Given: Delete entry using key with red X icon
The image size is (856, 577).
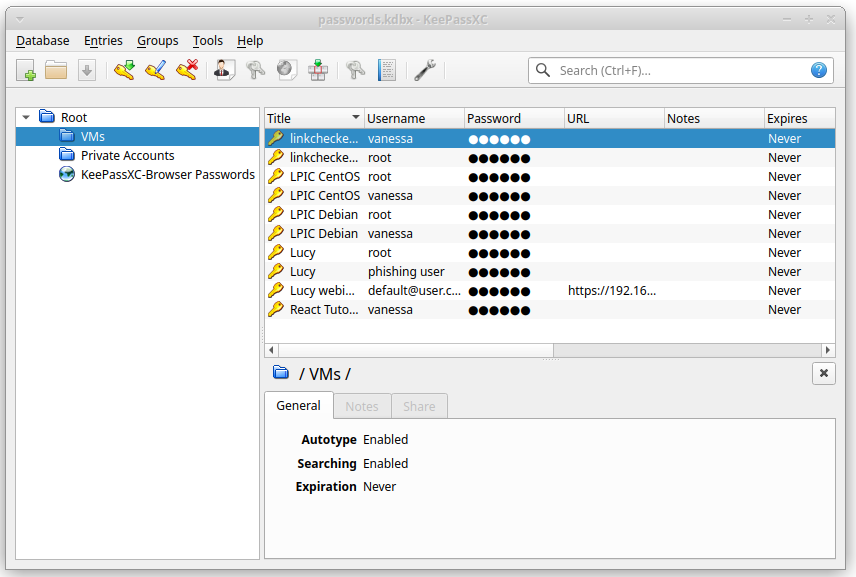Looking at the screenshot, I should point(187,70).
